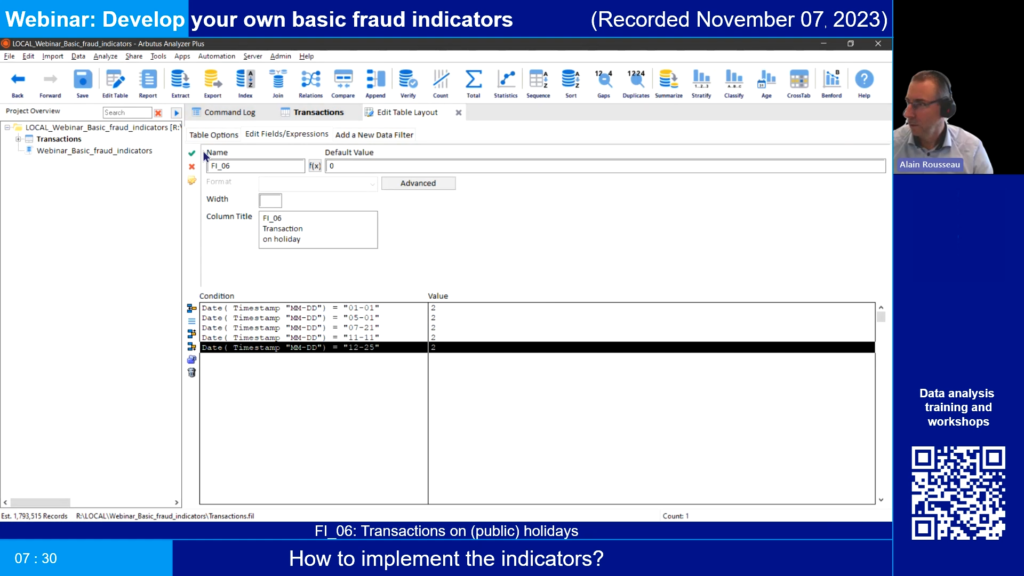Image resolution: width=1024 pixels, height=576 pixels.
Task: Cancel field edits with red X icon
Action: point(191,167)
